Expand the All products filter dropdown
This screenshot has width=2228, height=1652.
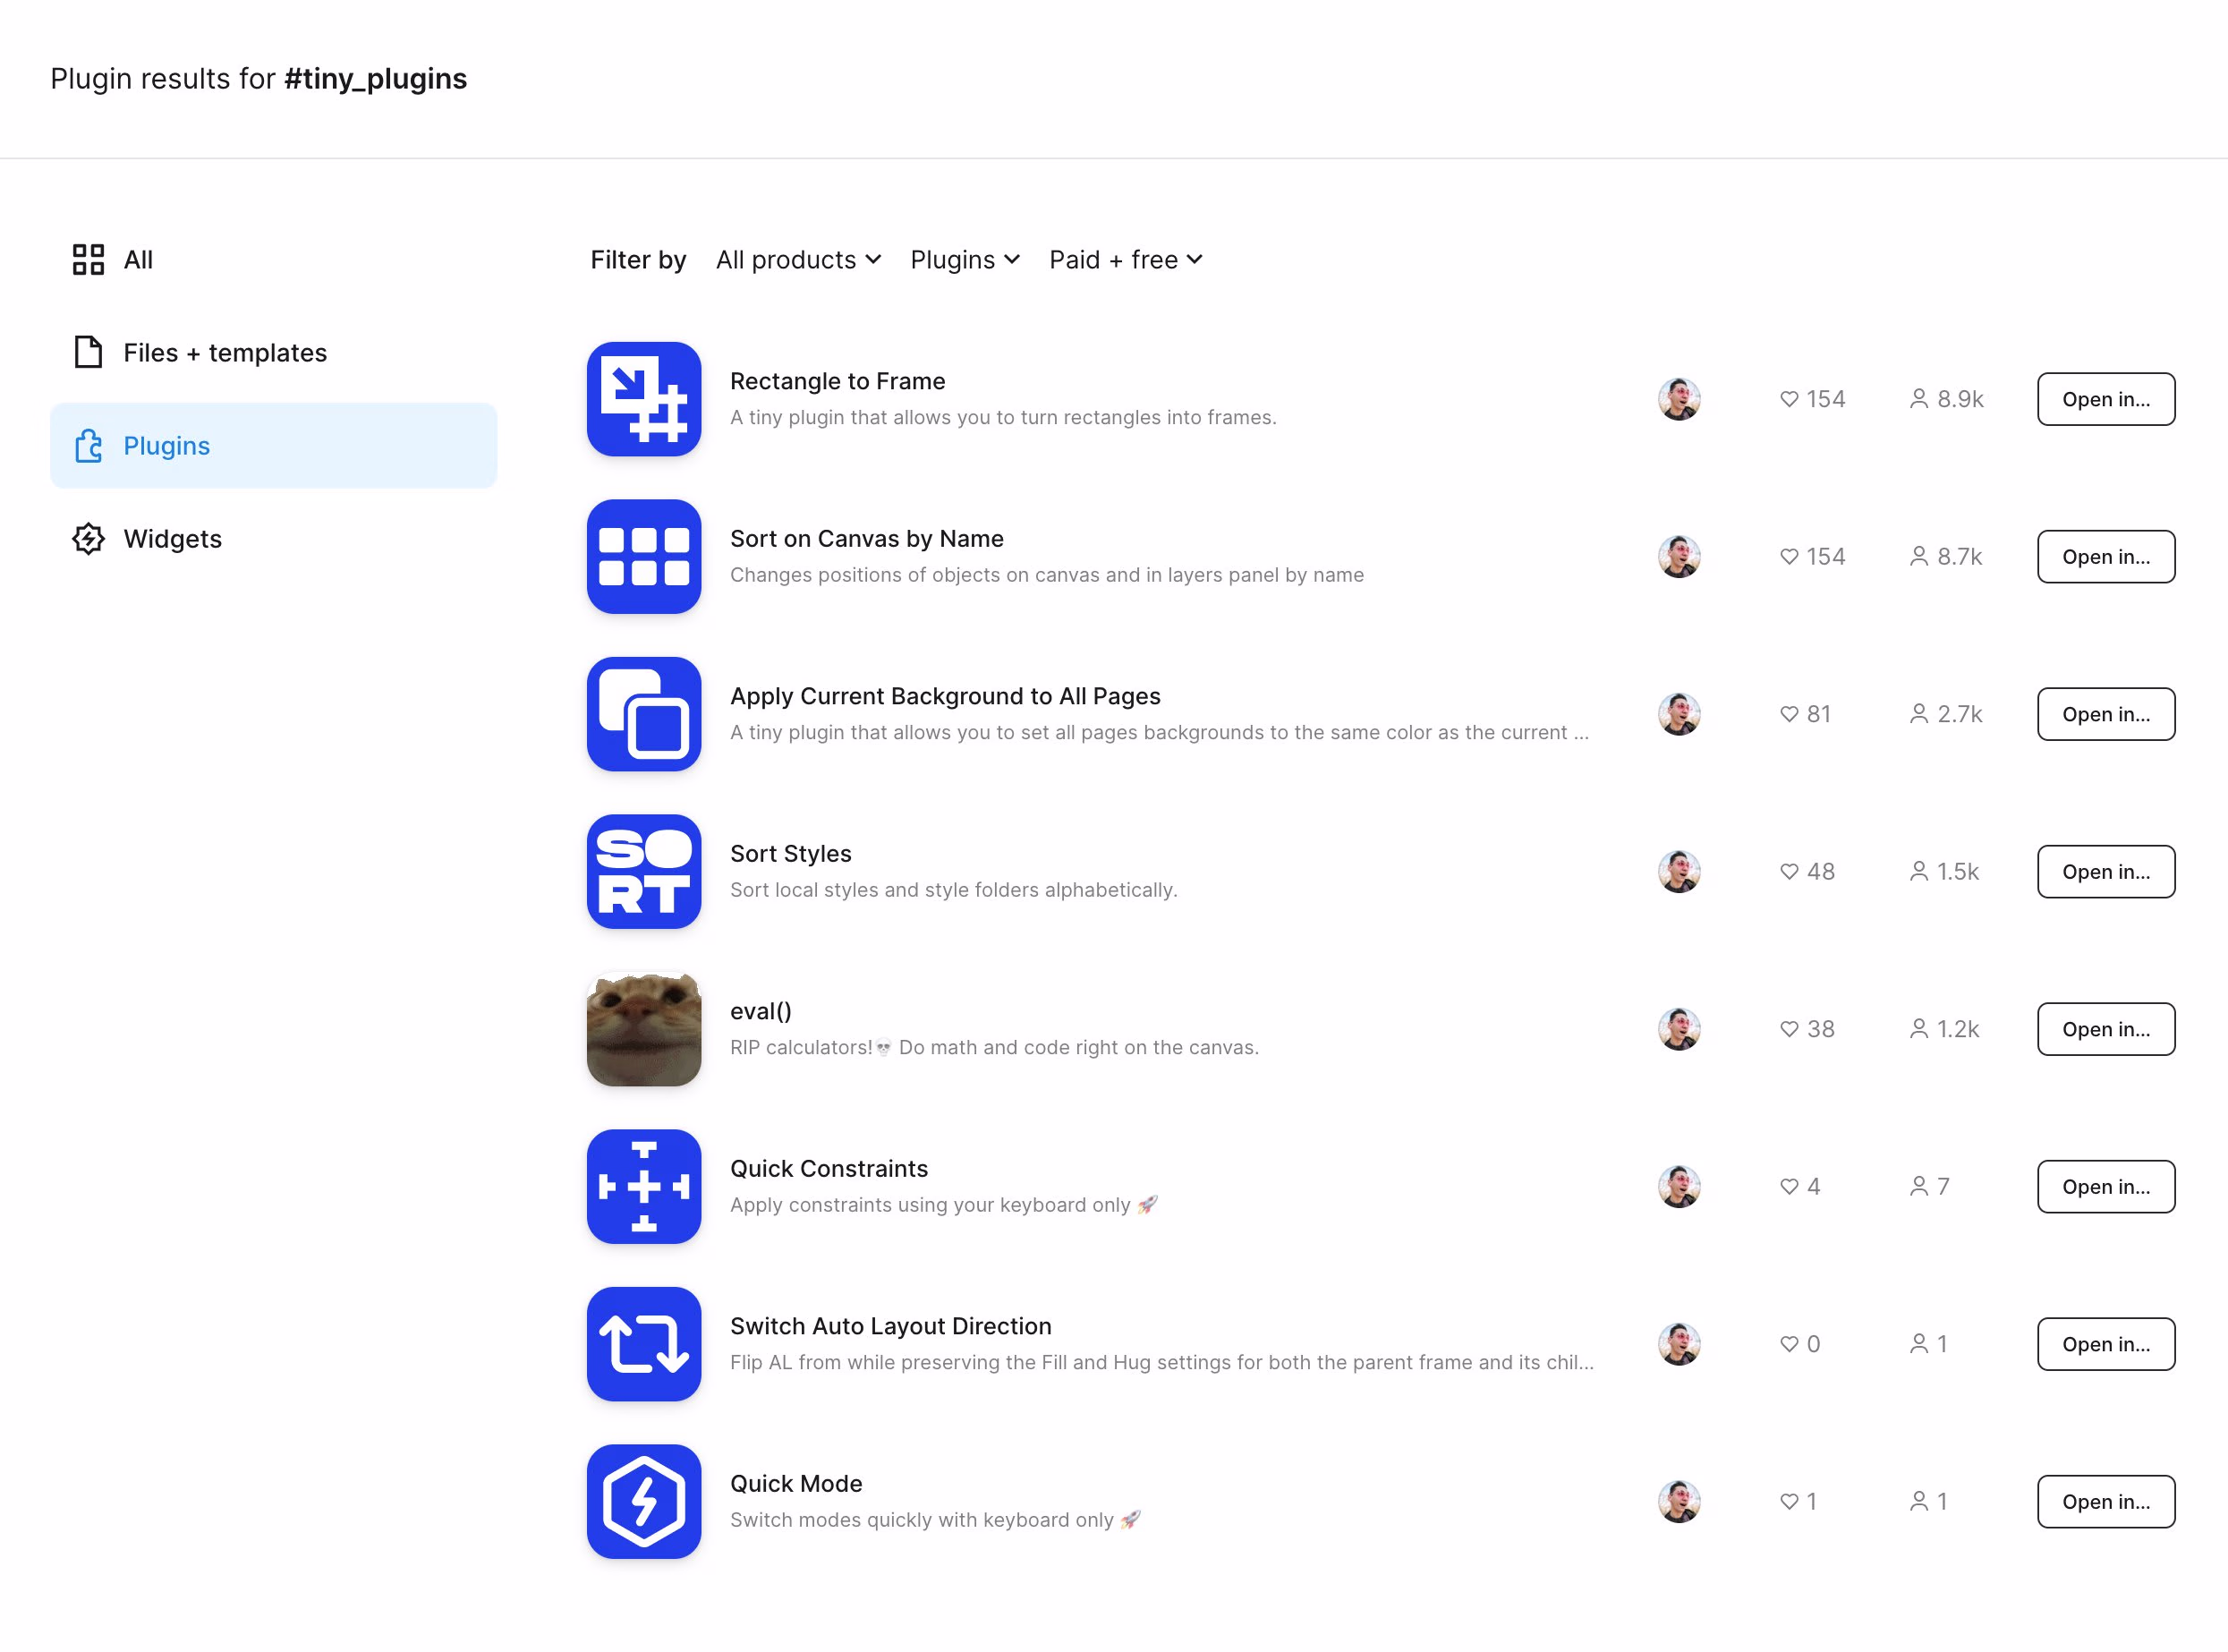[x=798, y=260]
